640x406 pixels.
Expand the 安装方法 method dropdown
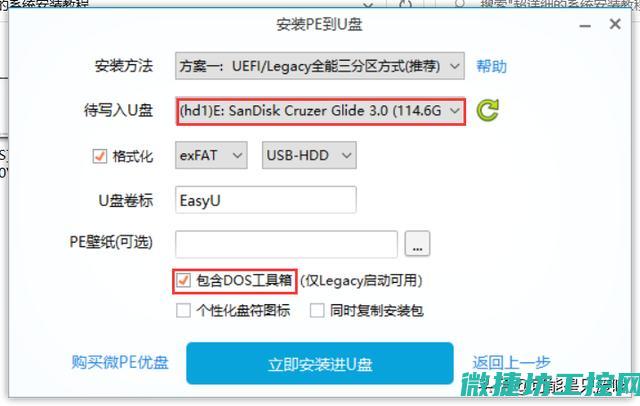pyautogui.click(x=320, y=66)
